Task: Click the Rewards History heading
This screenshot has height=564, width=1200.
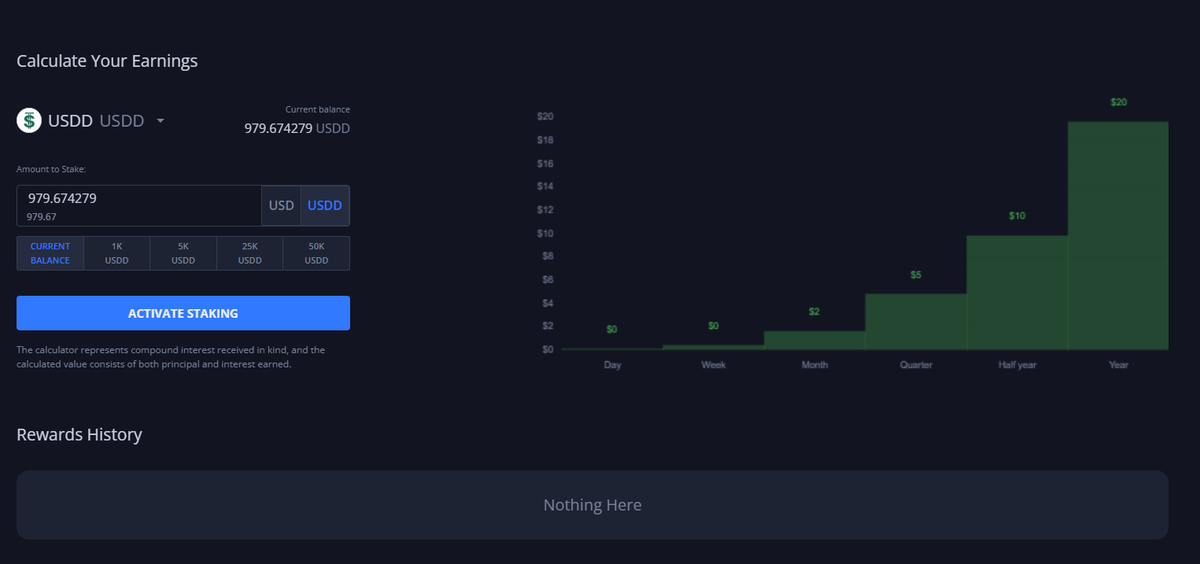Action: point(79,435)
